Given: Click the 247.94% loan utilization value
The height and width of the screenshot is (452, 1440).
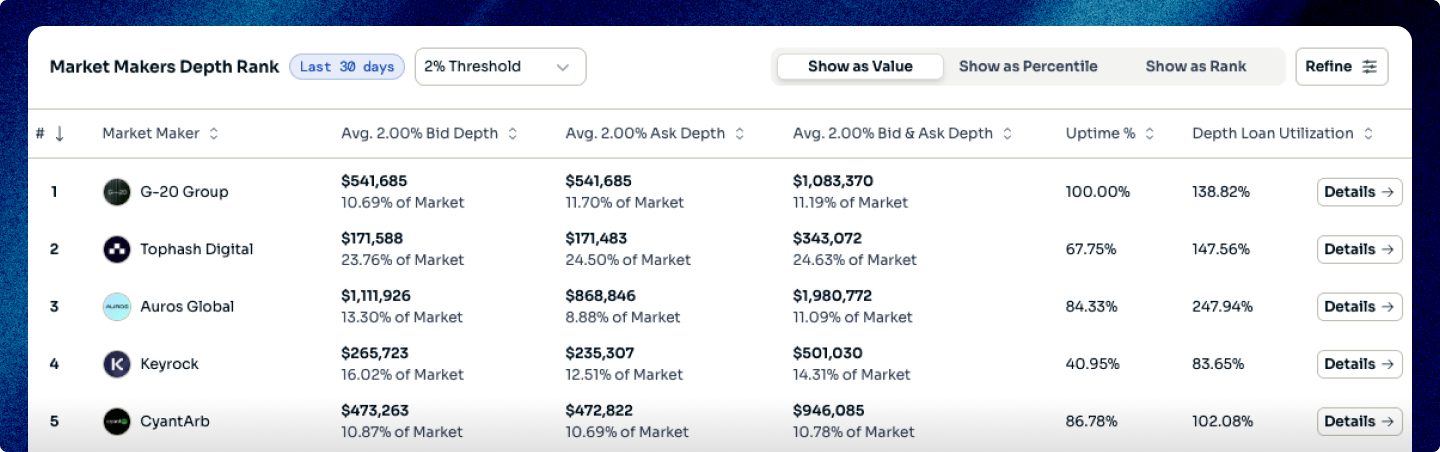Looking at the screenshot, I should pos(1223,307).
